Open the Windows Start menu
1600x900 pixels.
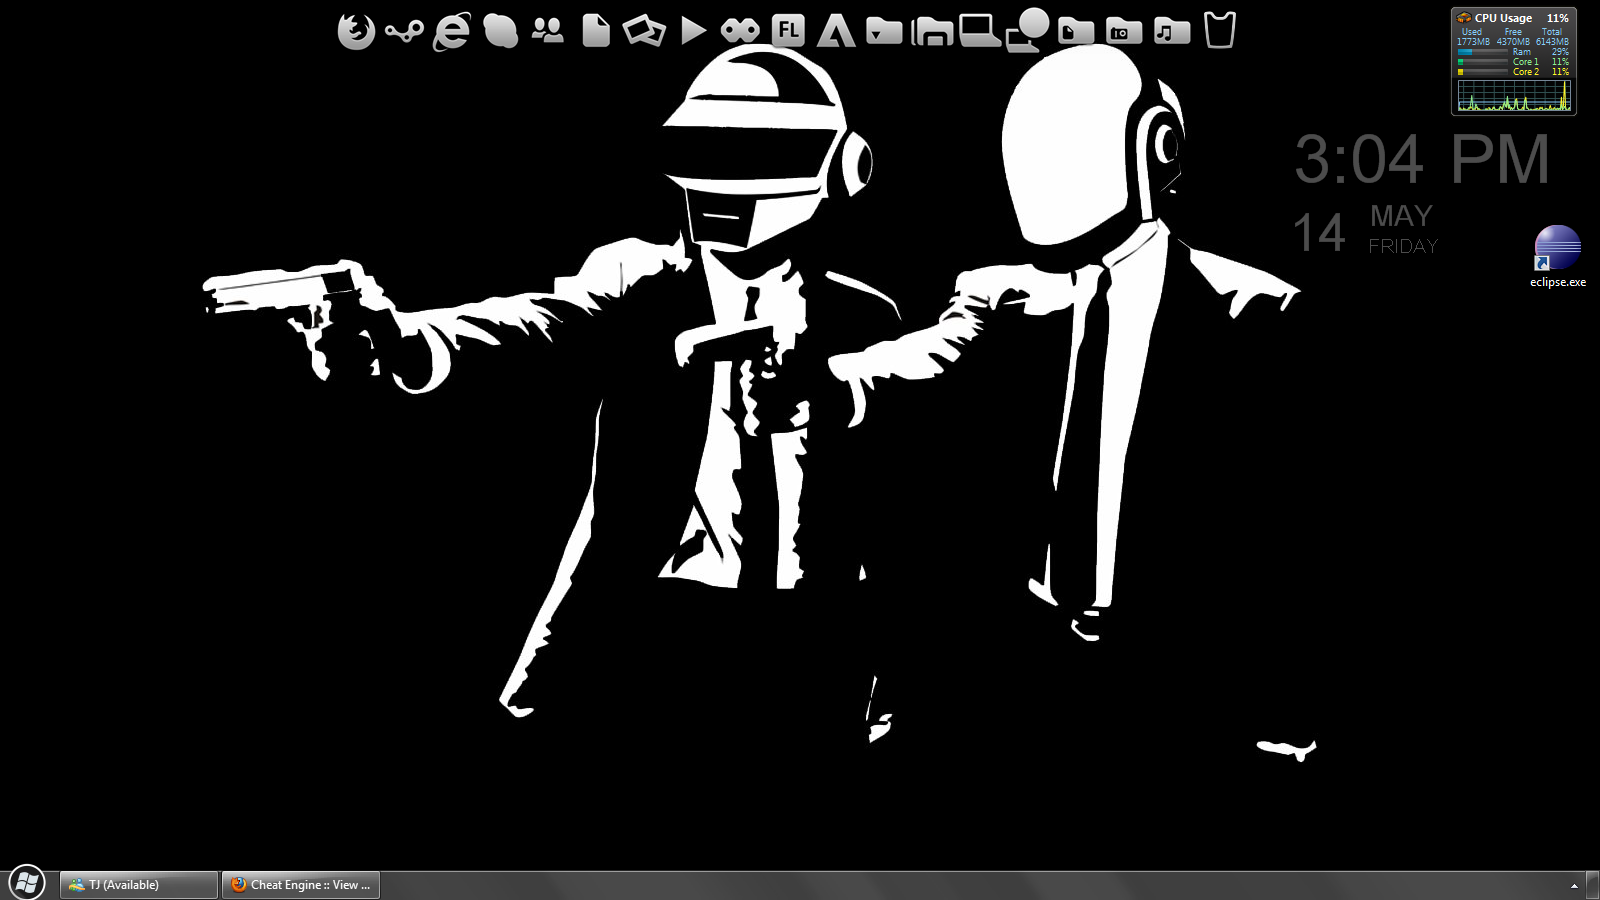point(27,883)
